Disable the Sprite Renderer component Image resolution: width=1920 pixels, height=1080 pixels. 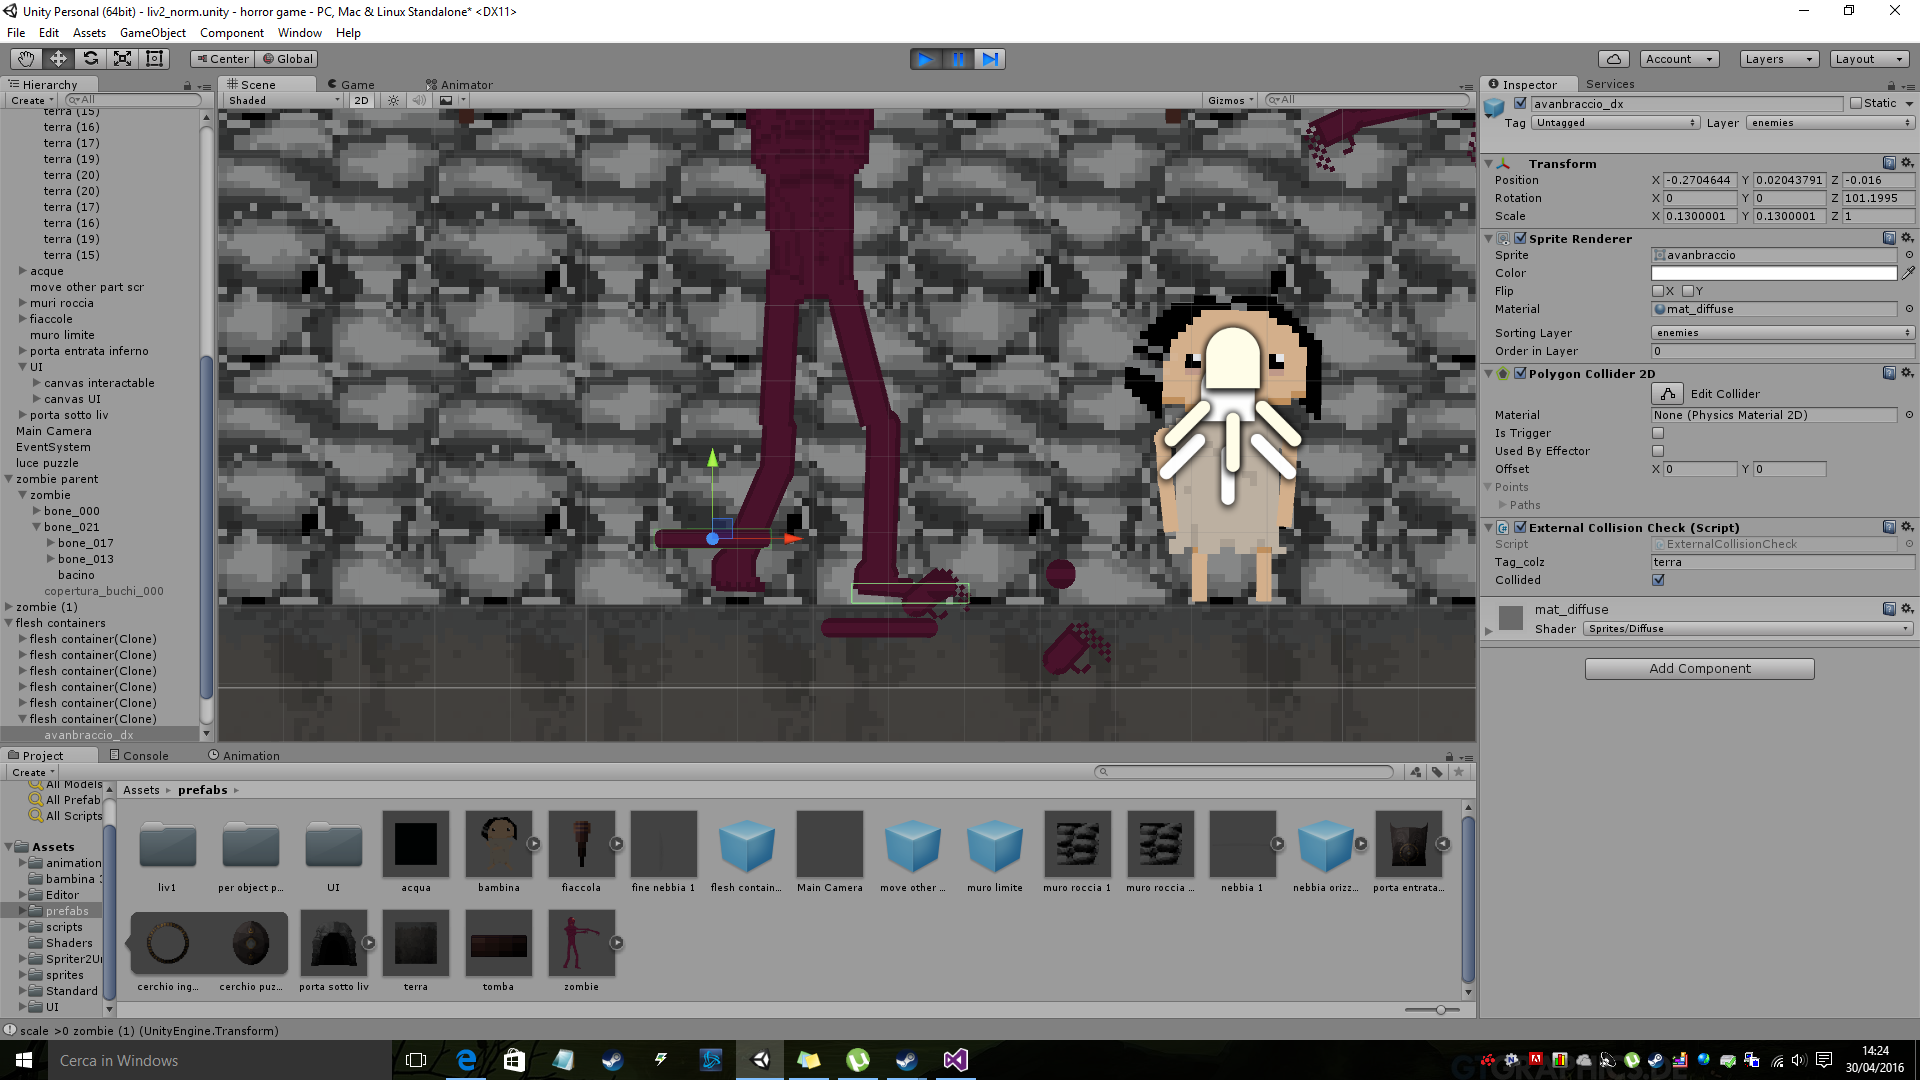1520,238
